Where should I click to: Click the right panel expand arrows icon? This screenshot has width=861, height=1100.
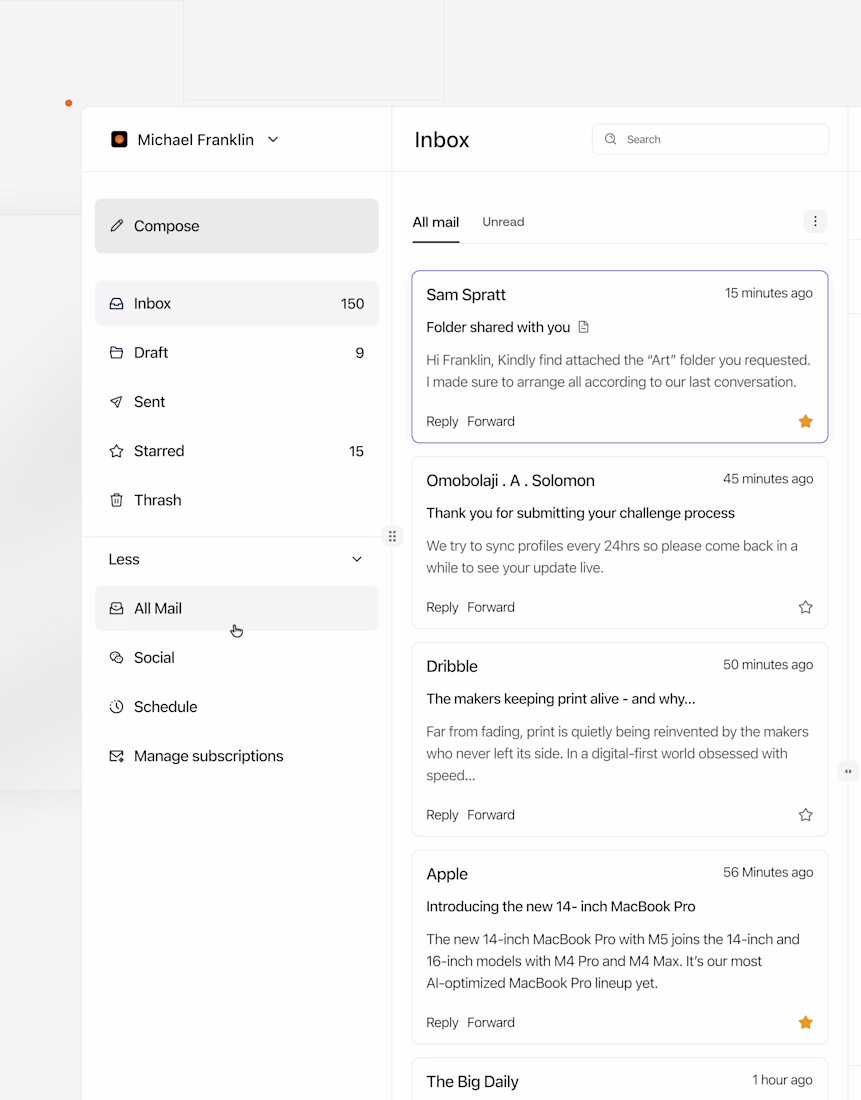(848, 771)
